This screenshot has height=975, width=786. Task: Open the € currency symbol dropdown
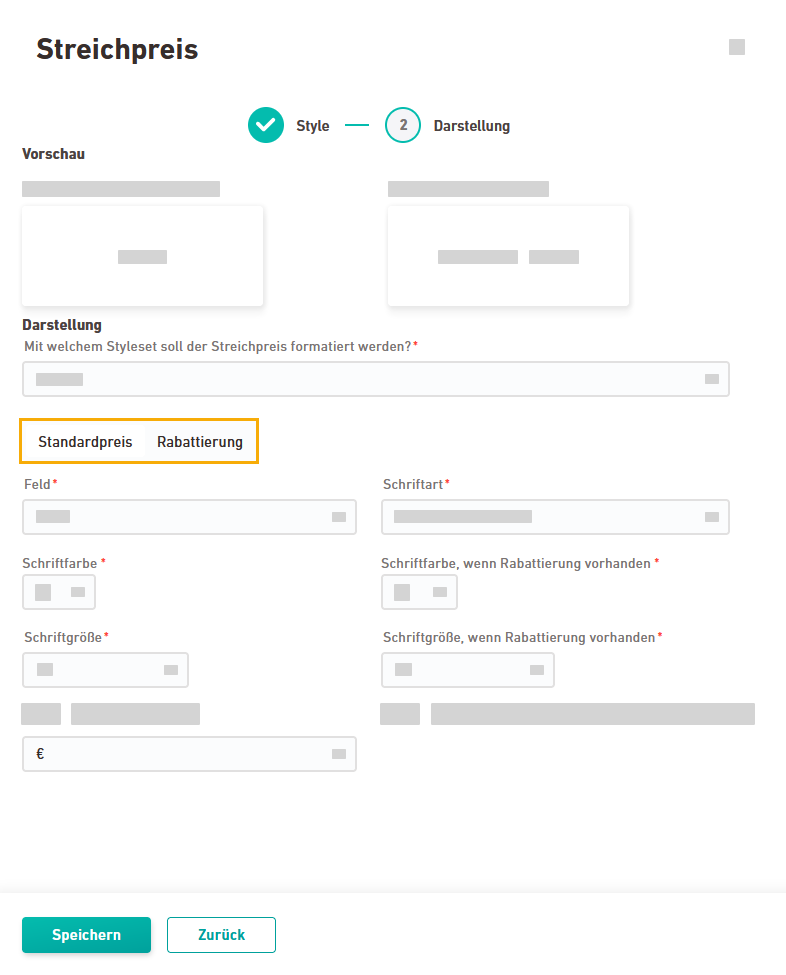point(339,754)
